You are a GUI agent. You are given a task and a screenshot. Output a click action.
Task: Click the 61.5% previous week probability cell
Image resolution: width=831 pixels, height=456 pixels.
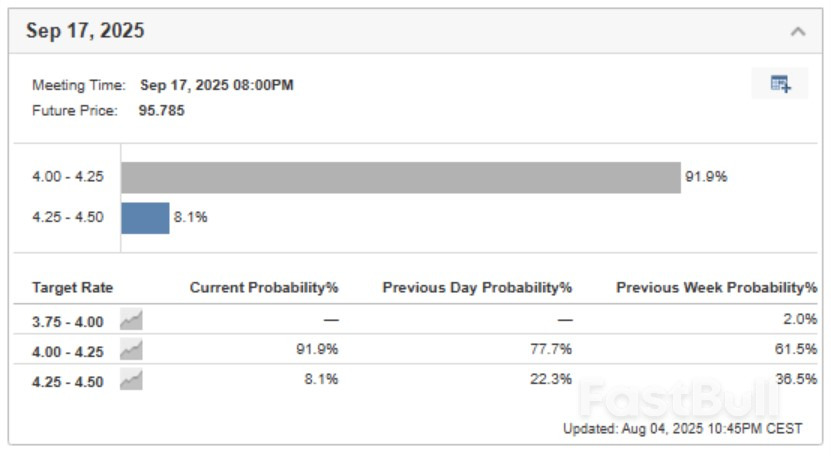point(797,350)
